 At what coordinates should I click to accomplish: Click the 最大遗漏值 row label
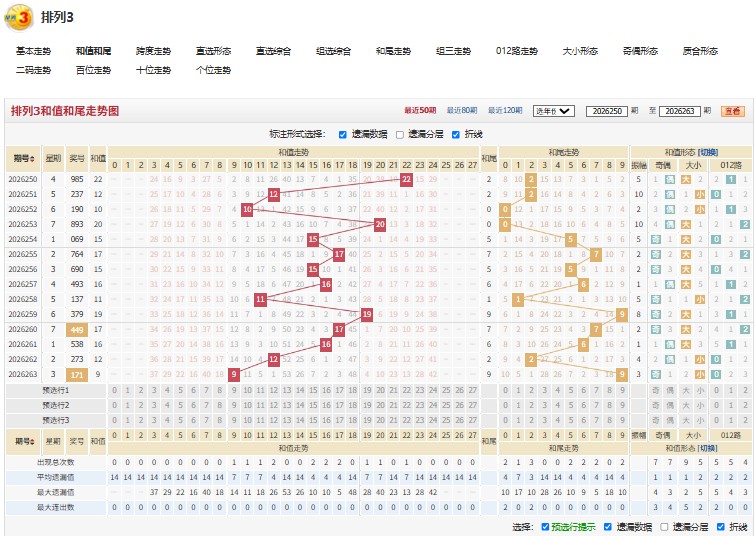(x=56, y=492)
